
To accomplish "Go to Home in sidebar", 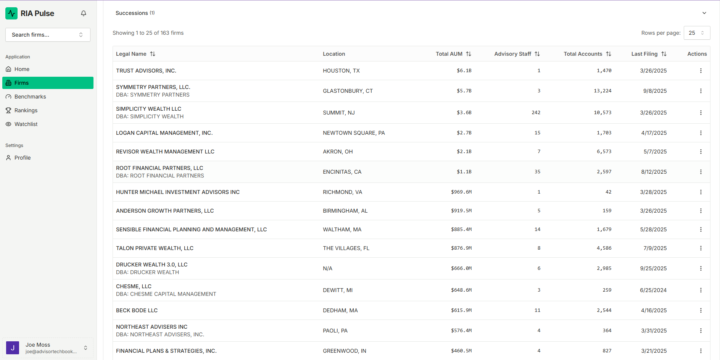I will pos(48,69).
